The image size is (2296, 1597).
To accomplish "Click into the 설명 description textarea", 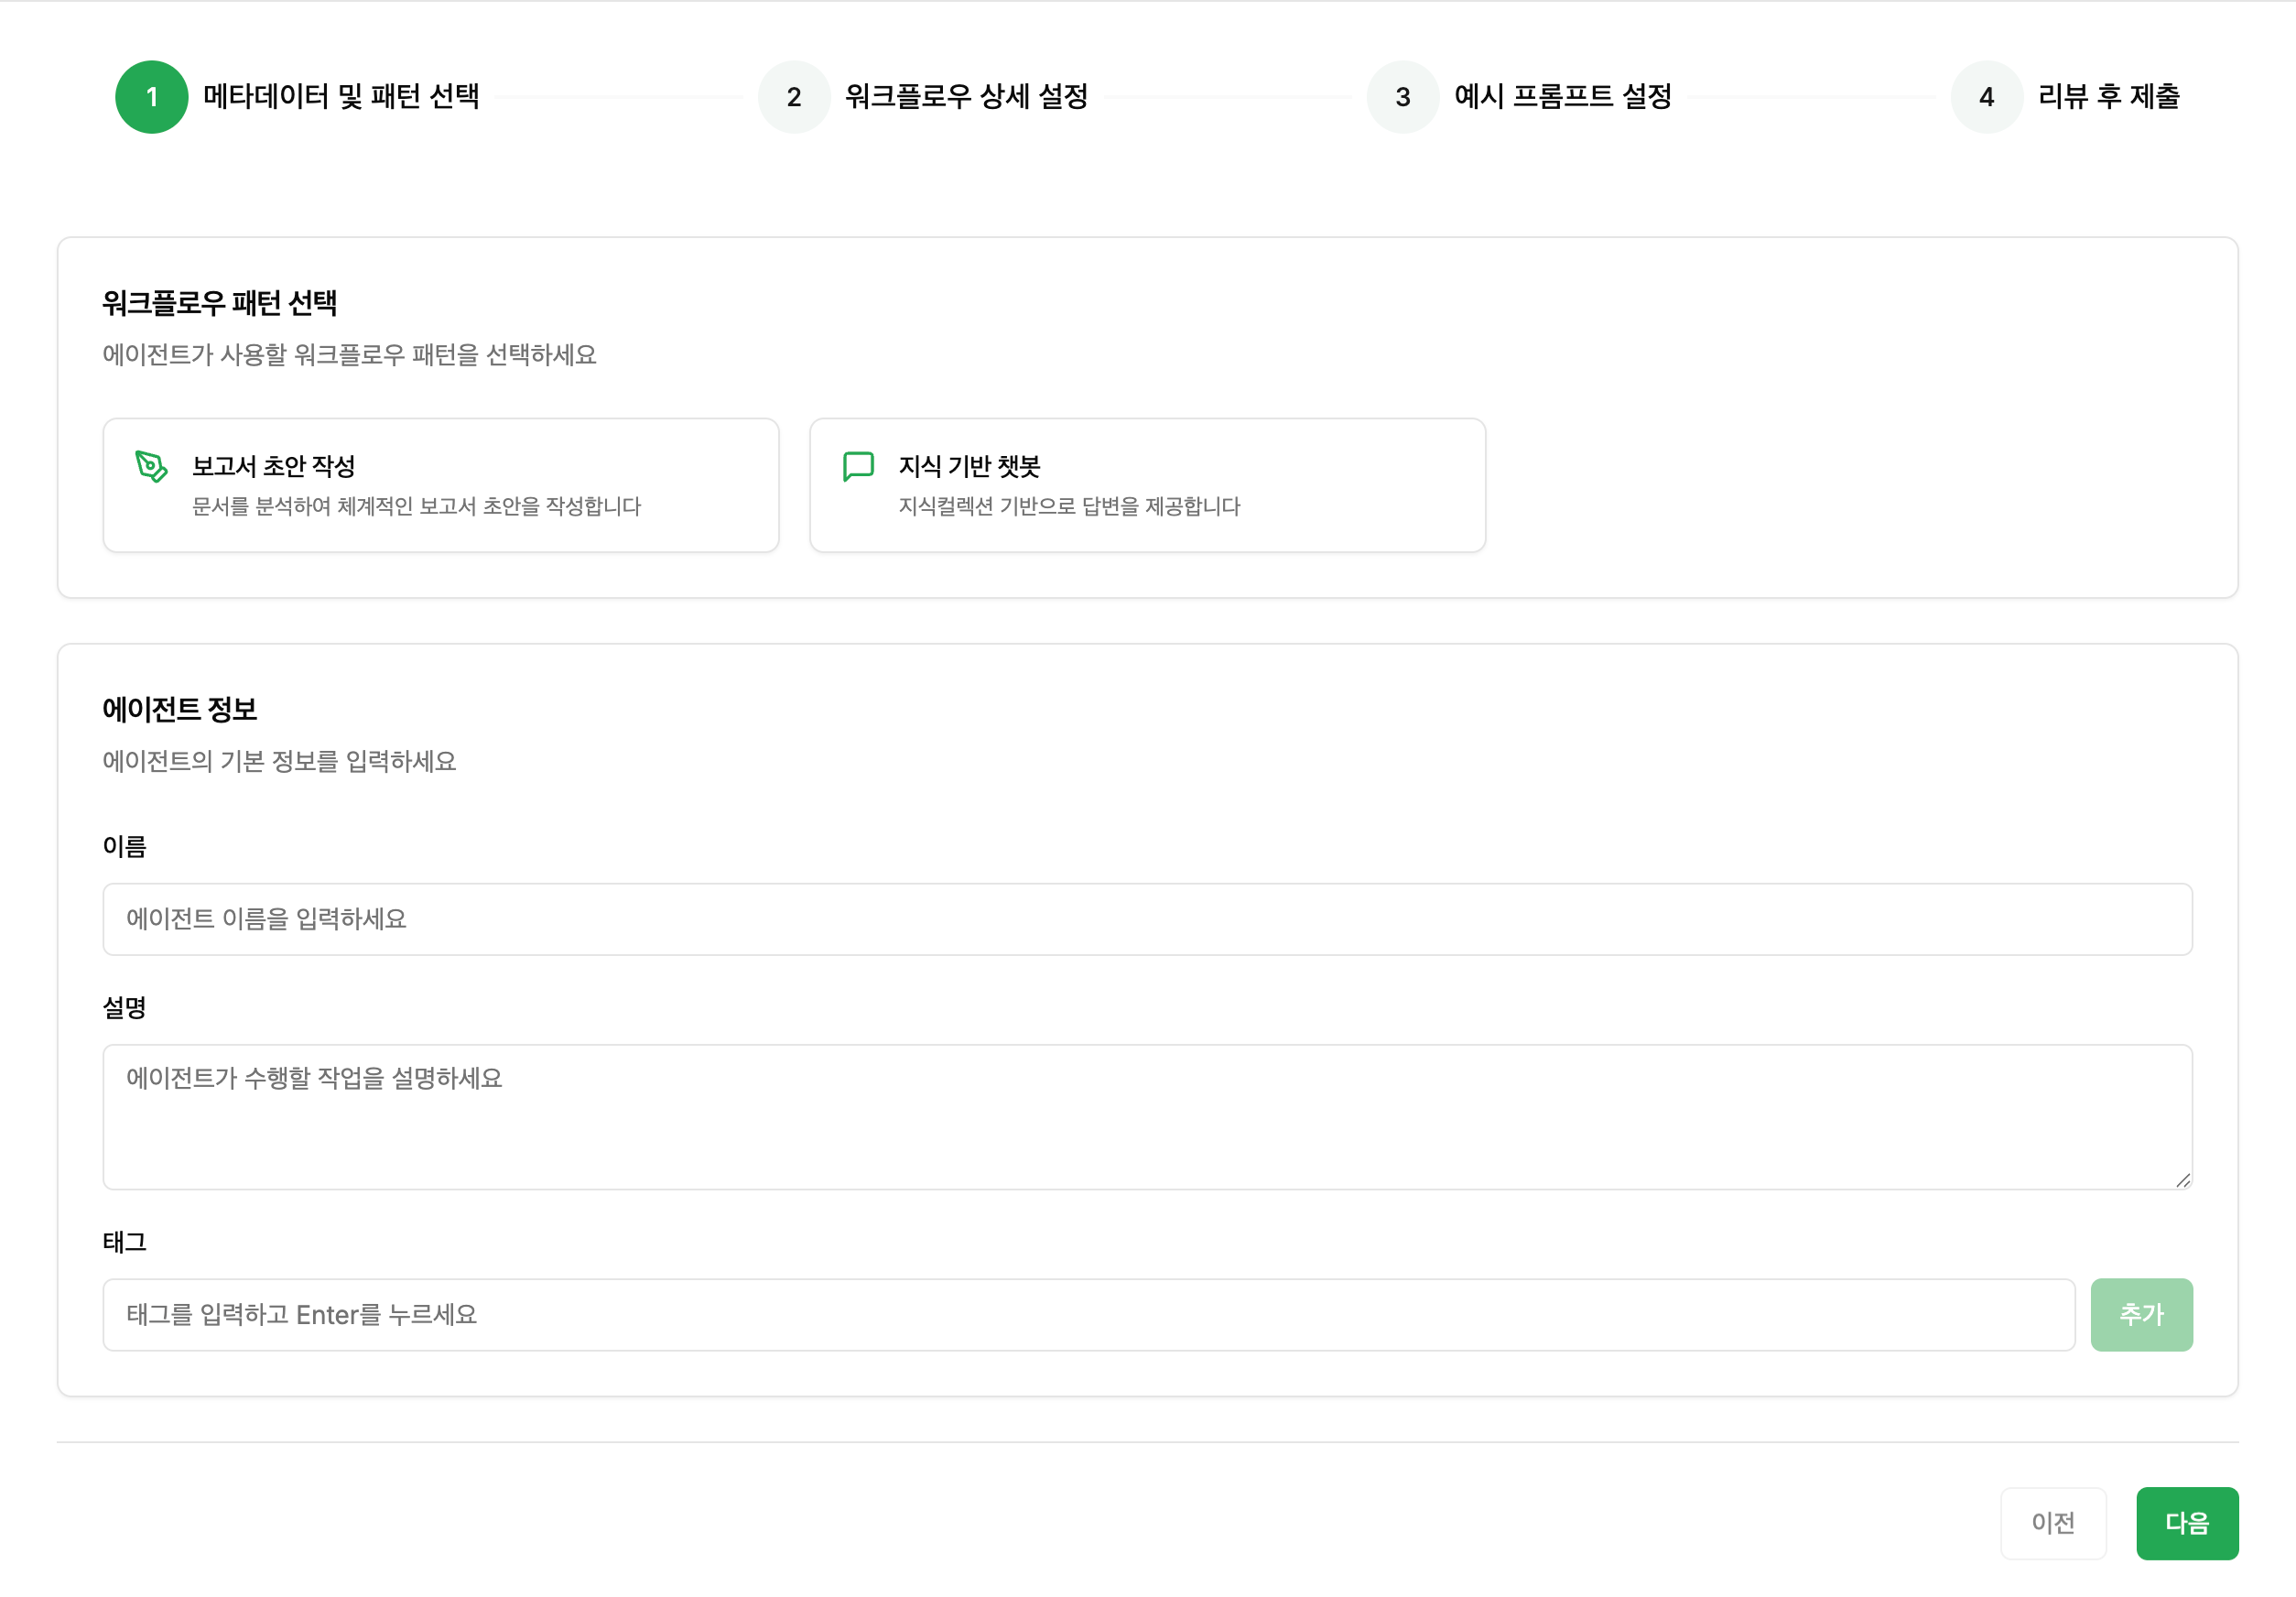I will [1147, 1116].
